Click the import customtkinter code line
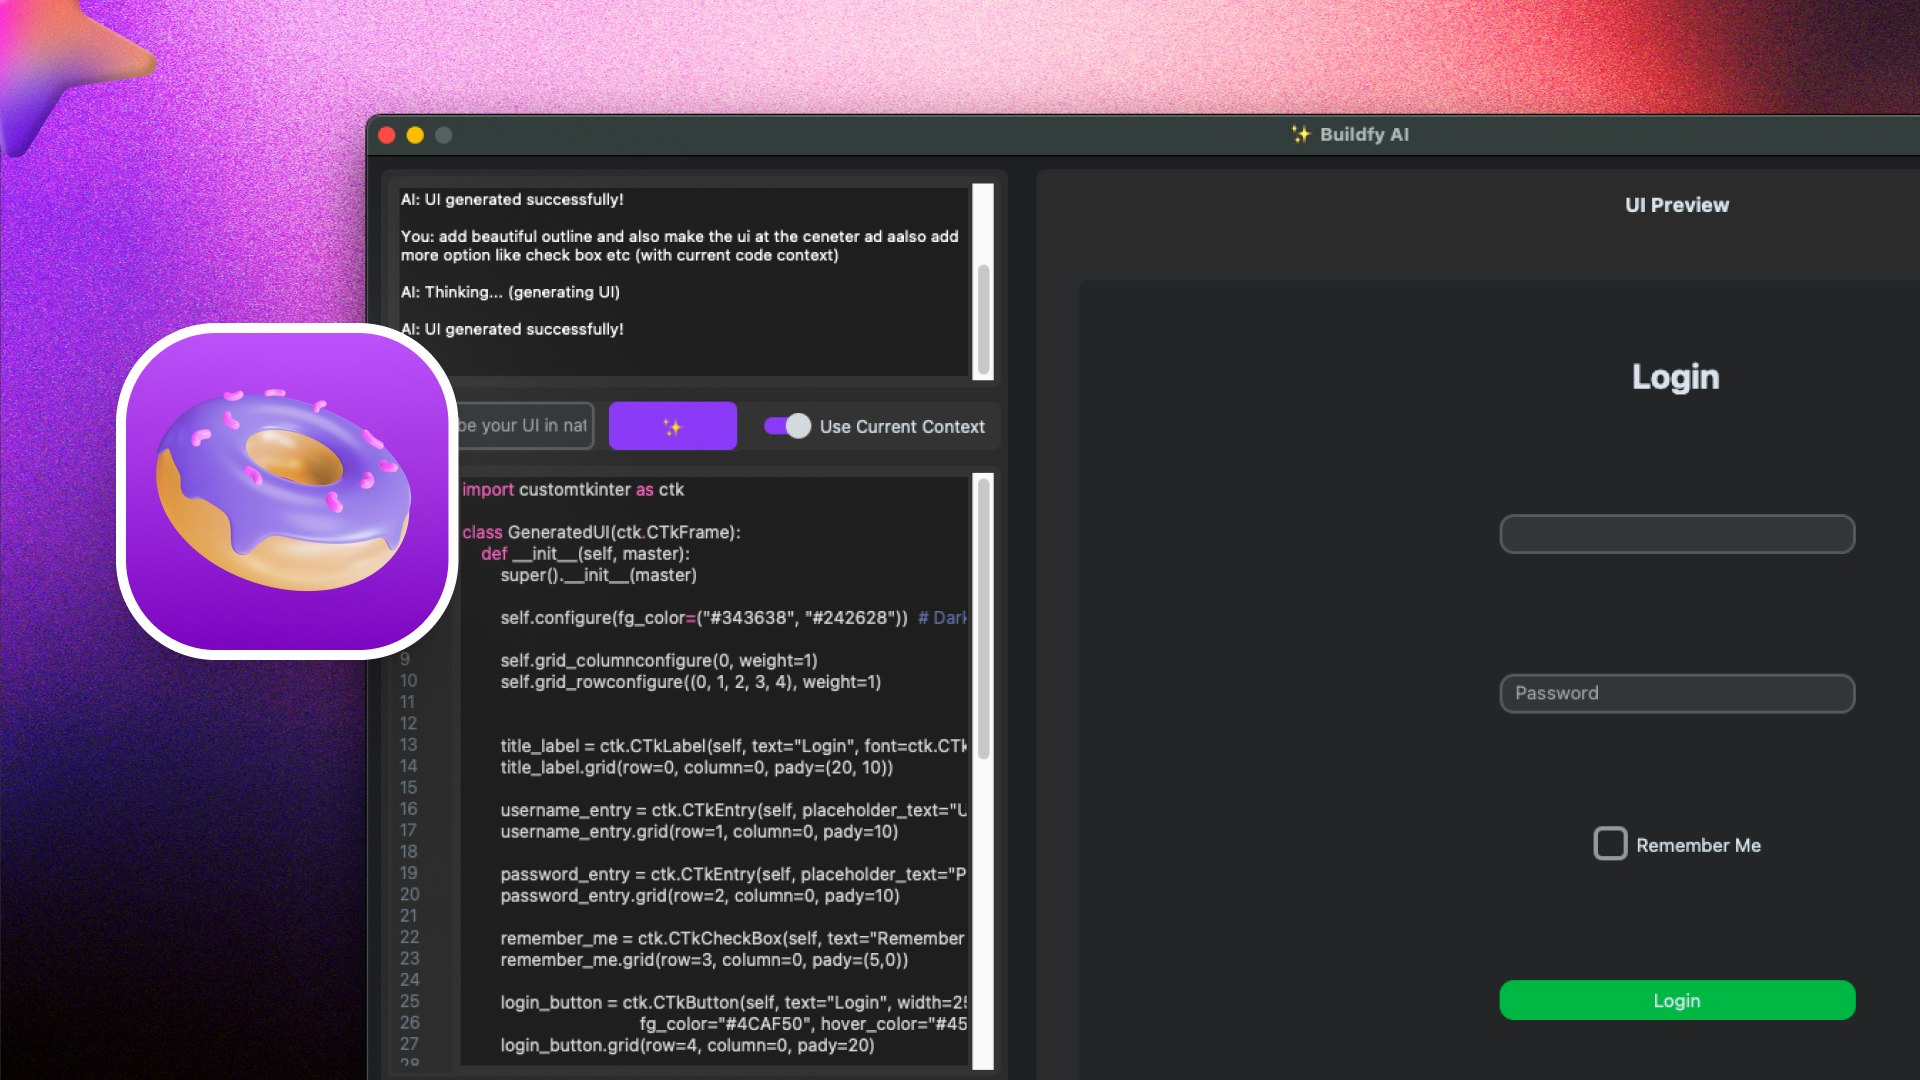Viewport: 1920px width, 1080px height. tap(573, 490)
